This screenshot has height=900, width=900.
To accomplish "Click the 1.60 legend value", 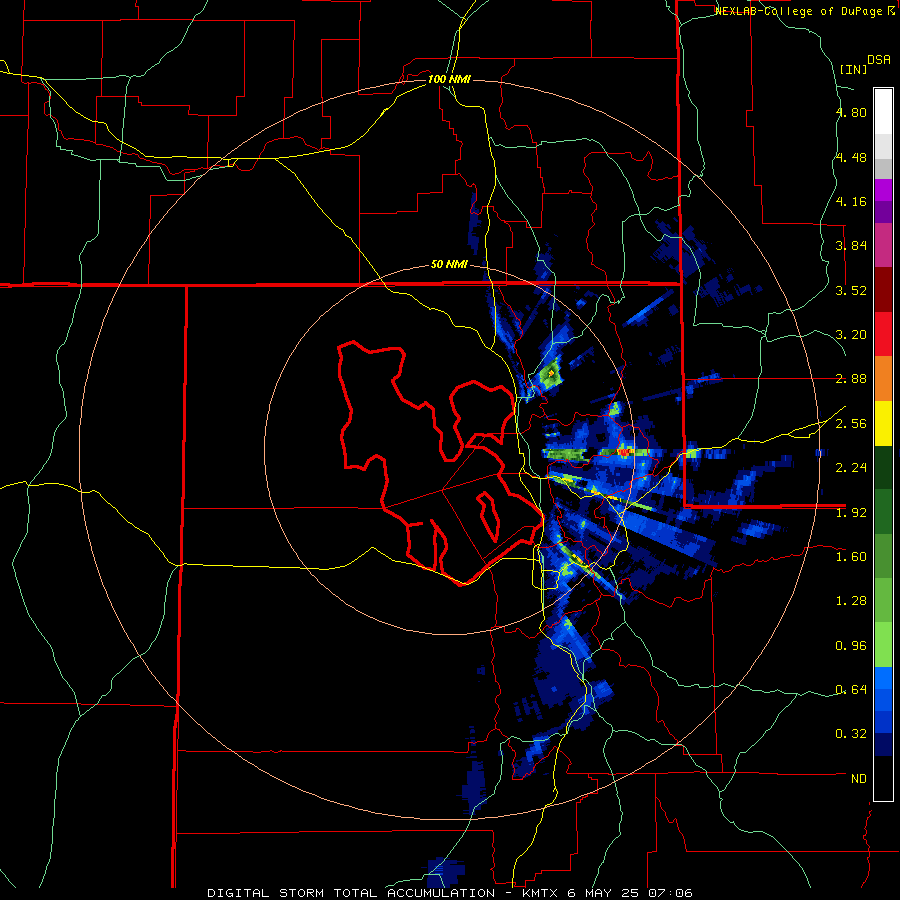I will coord(851,557).
